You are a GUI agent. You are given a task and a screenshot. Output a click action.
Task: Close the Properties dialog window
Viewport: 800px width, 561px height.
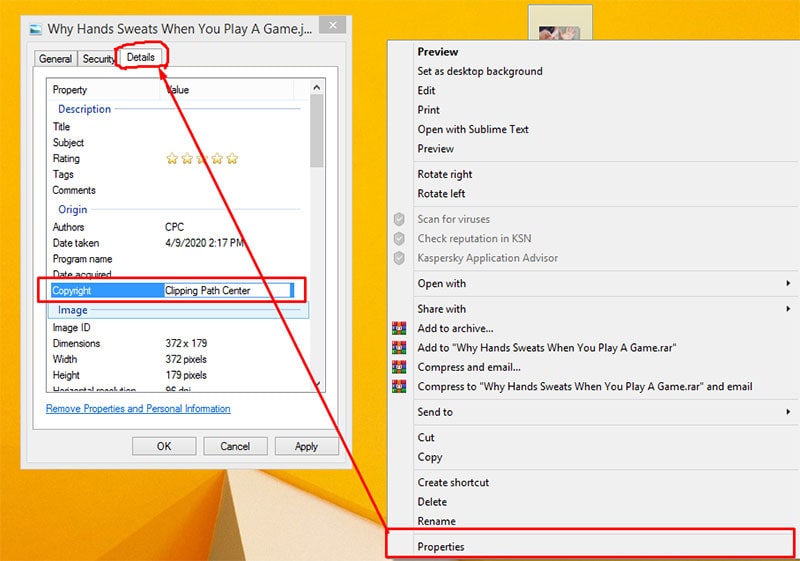click(x=333, y=25)
